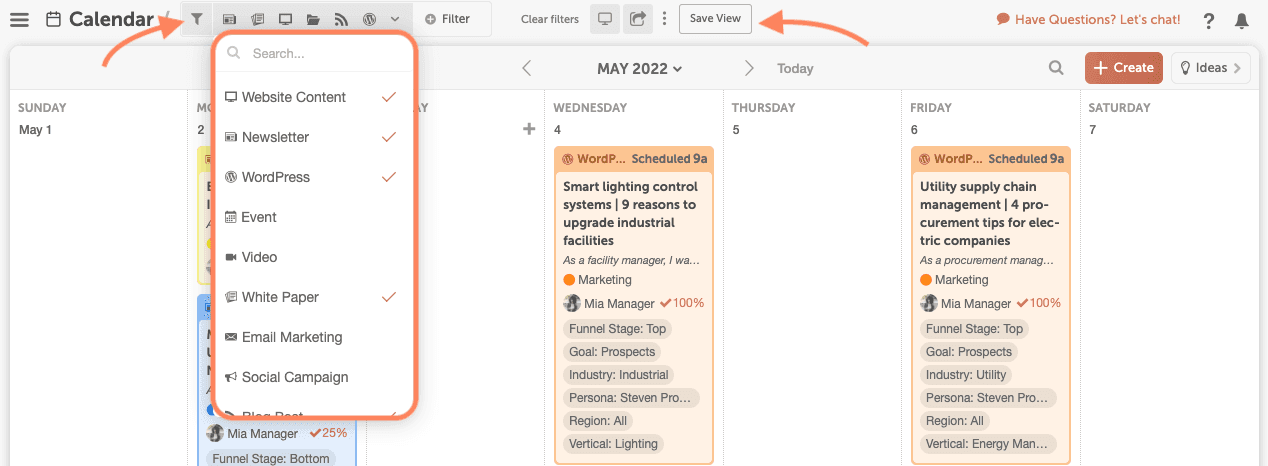Click Persona: Steven Pro… tag on Wednesday card

click(631, 398)
